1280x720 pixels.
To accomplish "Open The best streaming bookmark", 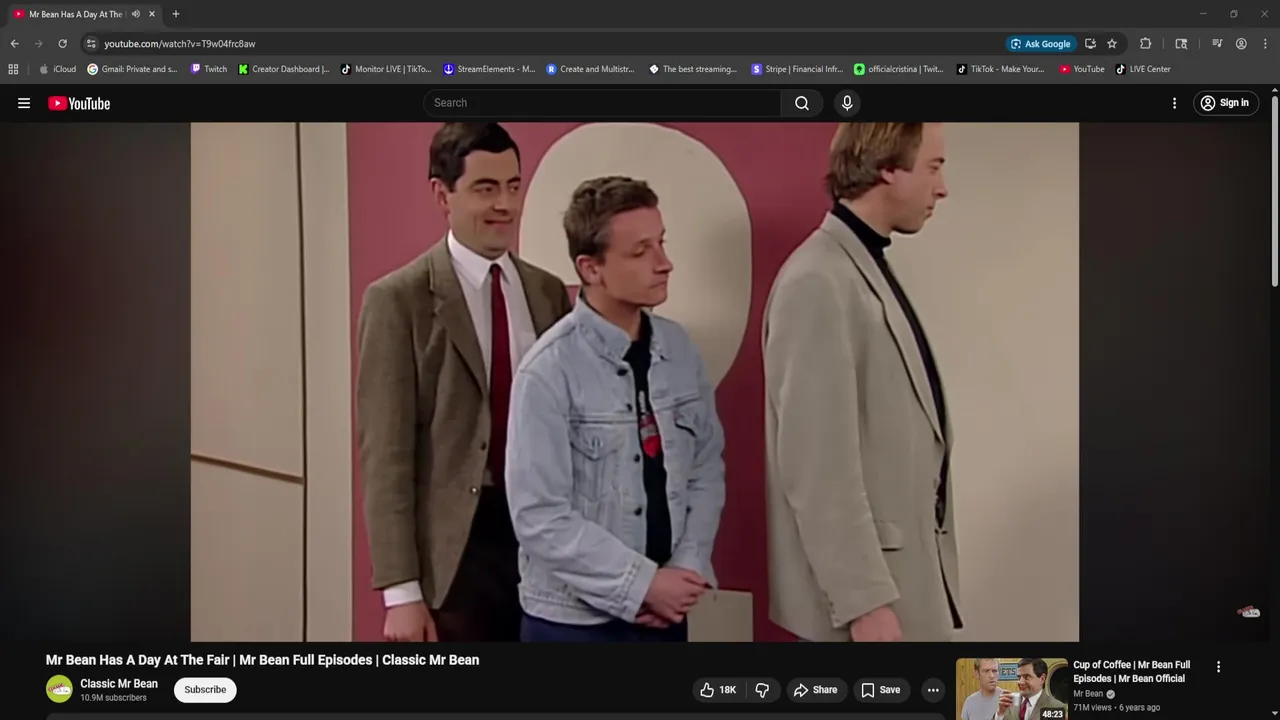I will [693, 69].
